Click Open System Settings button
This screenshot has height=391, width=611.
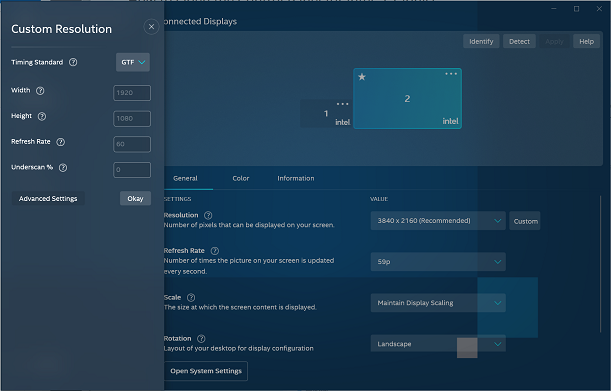pyautogui.click(x=206, y=371)
